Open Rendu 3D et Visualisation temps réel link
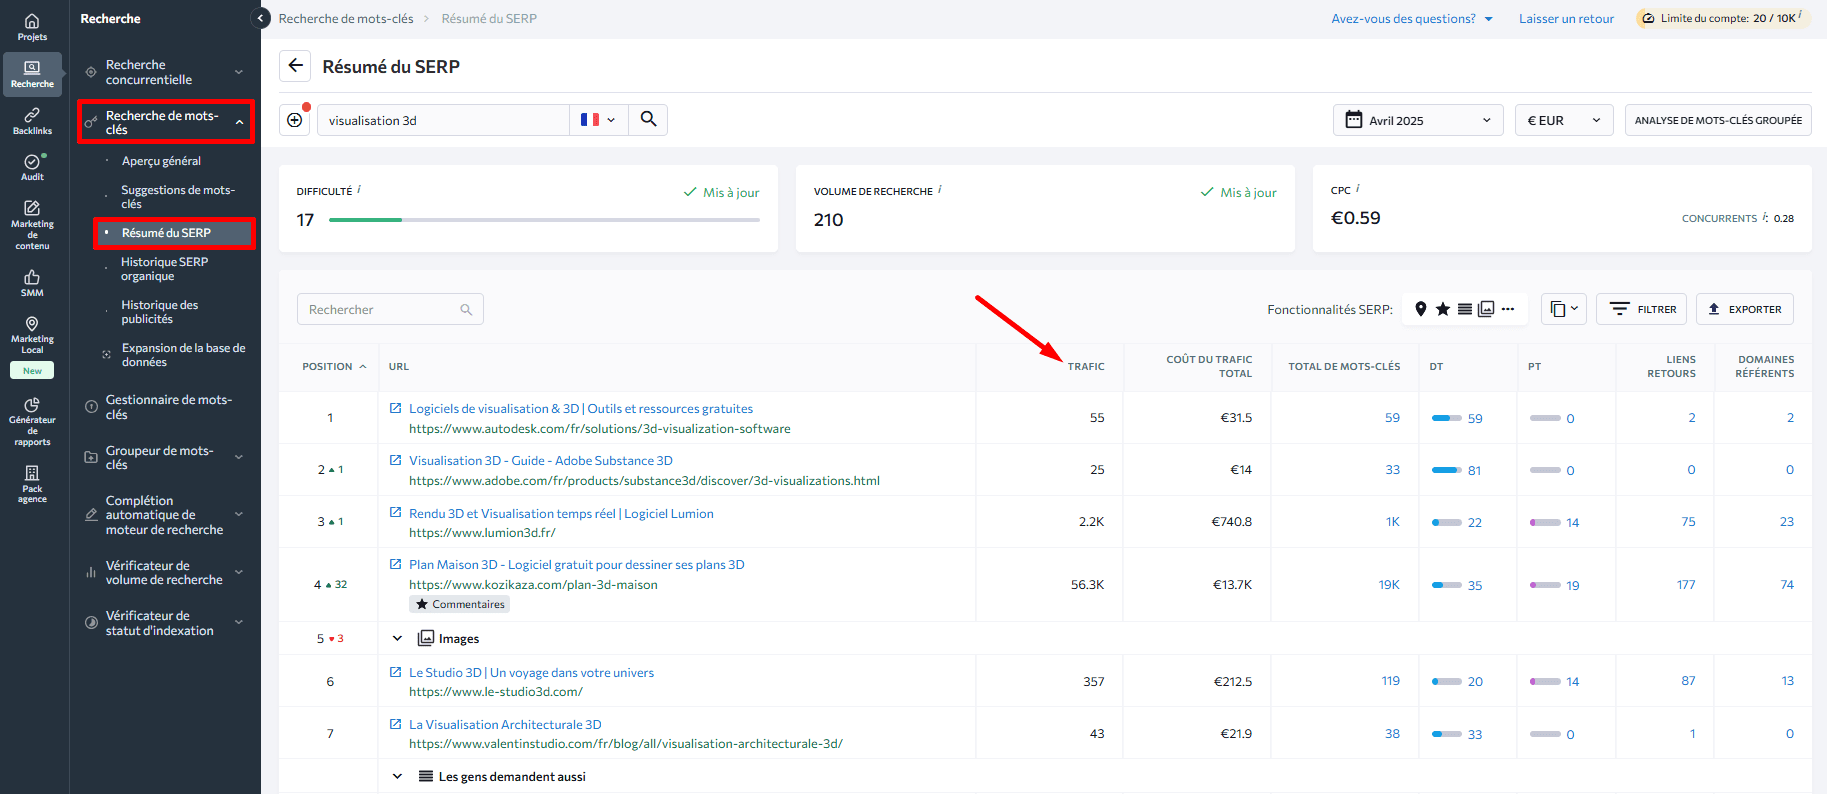 (561, 513)
